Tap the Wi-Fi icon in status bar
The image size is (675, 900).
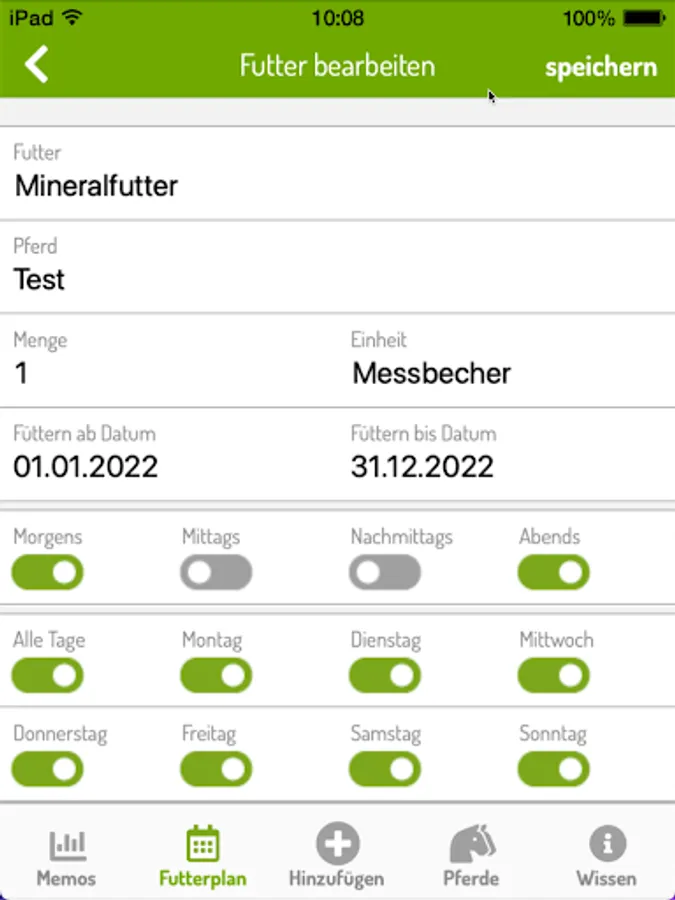[73, 18]
